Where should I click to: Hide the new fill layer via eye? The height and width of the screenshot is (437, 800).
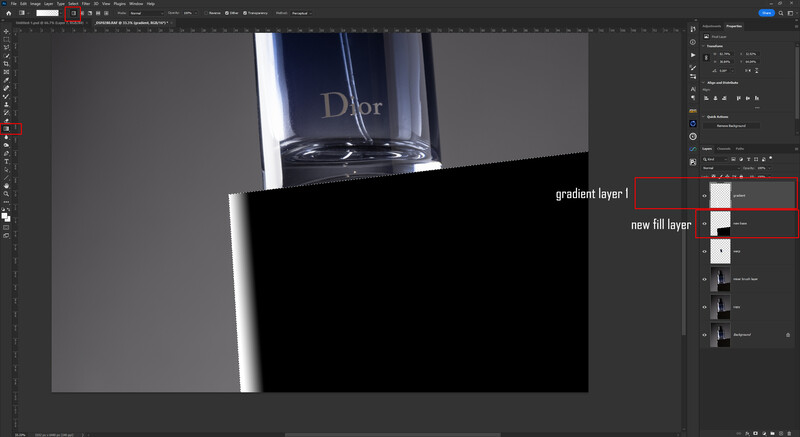(705, 223)
